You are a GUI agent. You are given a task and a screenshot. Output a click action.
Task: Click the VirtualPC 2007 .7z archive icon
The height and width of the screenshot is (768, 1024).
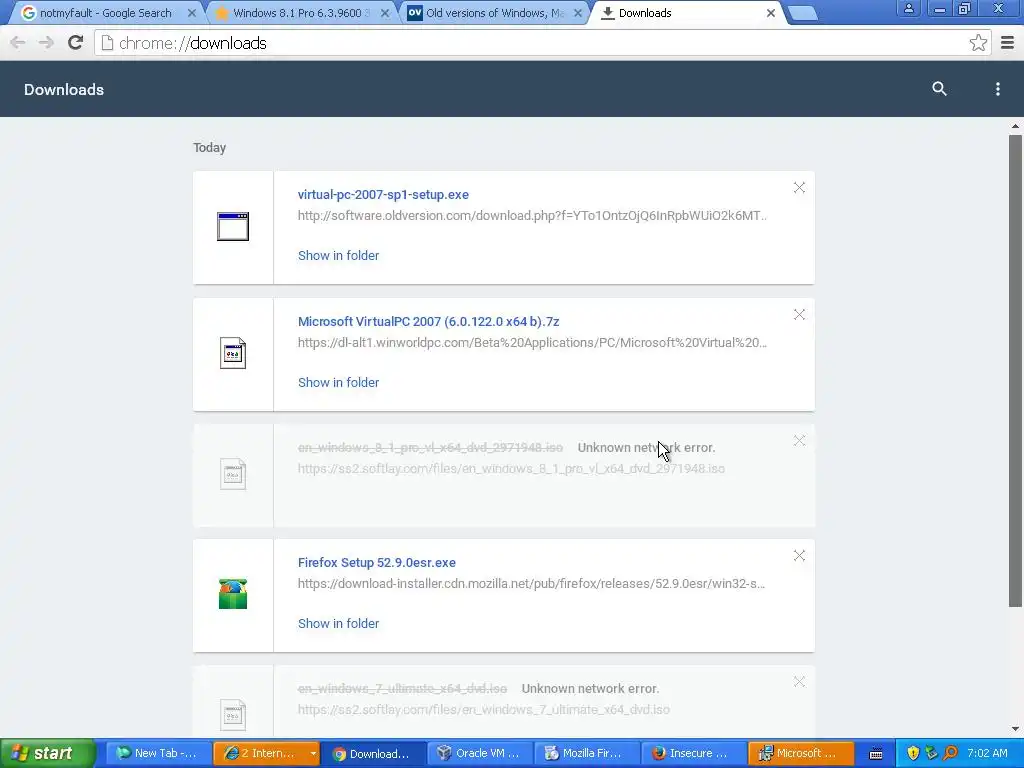tap(233, 353)
